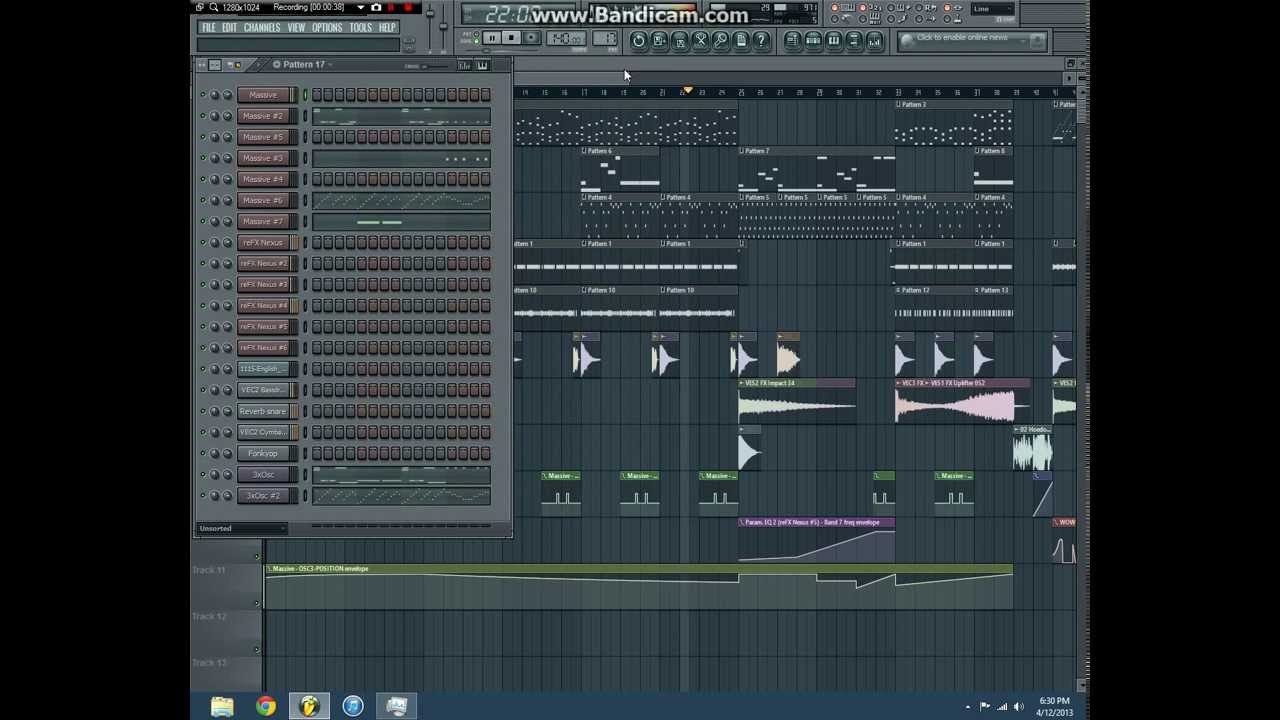Select the Massive OSC3 Position envelope clip
The image size is (1280, 720).
pos(639,587)
